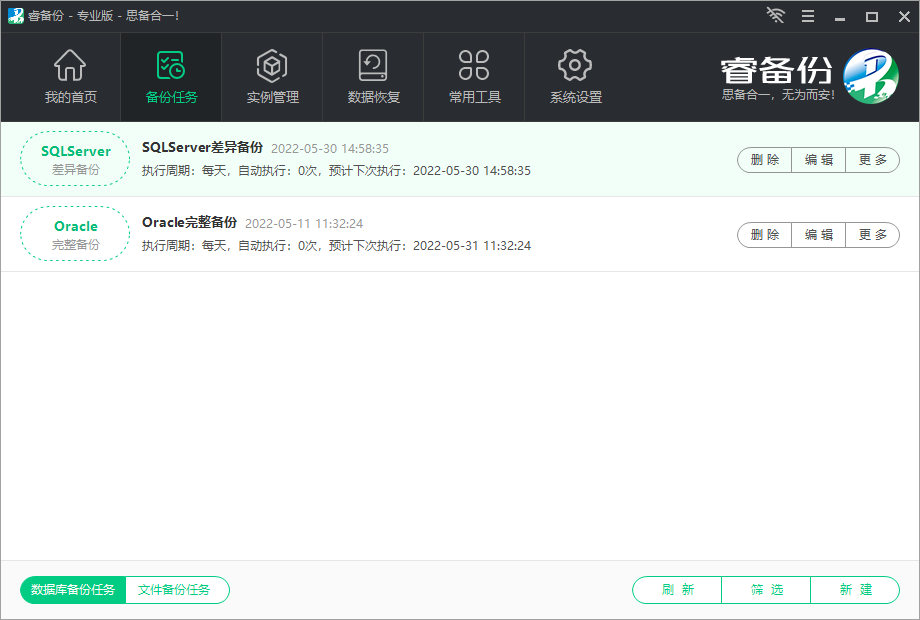
Task: Open 系统设置 system settings gear
Action: (575, 65)
